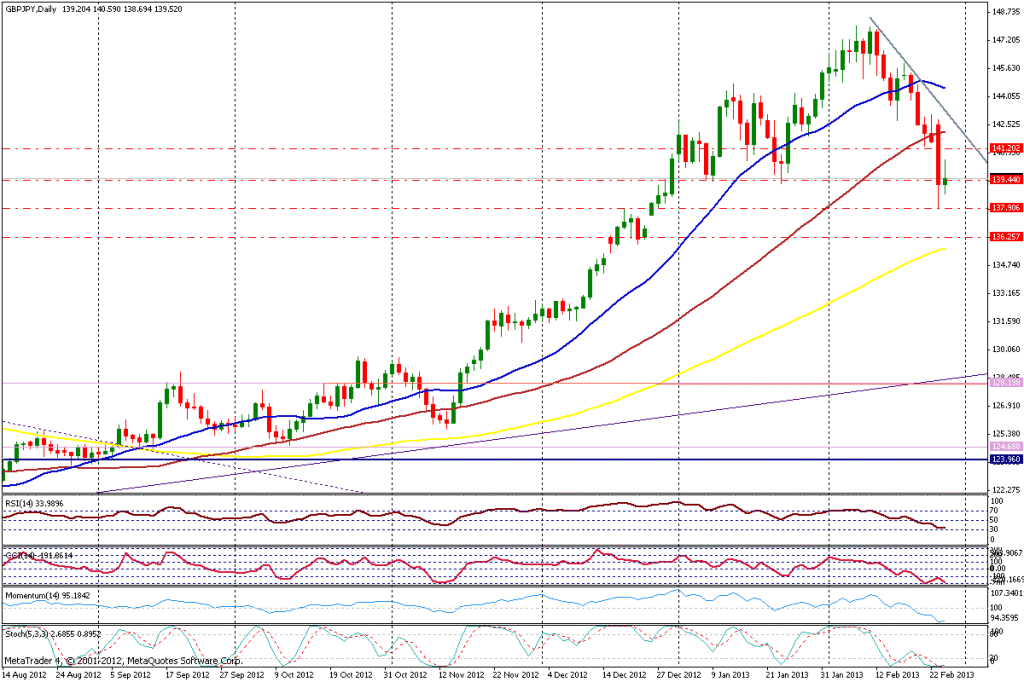
Task: Click the last green candlestick on the chart
Action: pos(945,179)
